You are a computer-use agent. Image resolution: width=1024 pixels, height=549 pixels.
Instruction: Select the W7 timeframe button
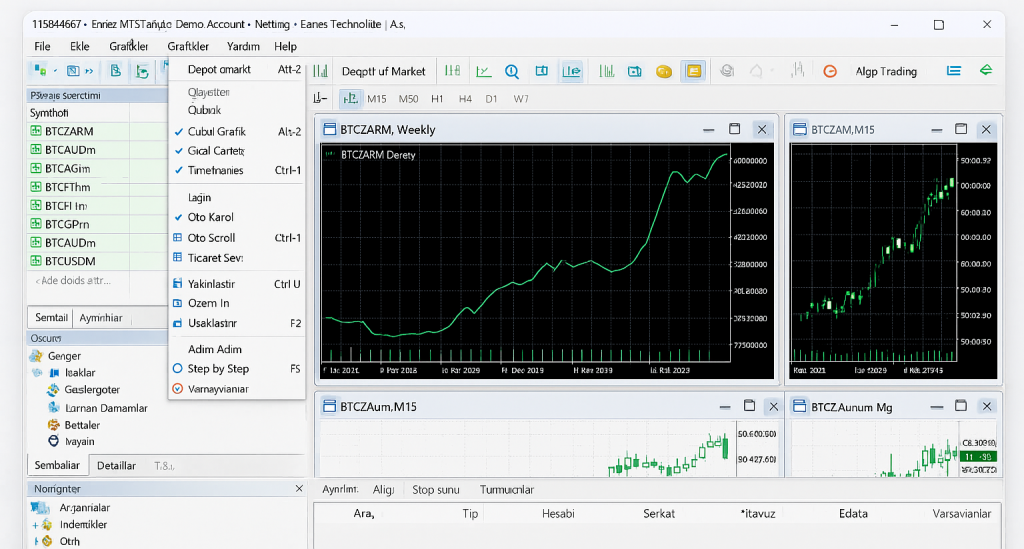click(x=520, y=99)
